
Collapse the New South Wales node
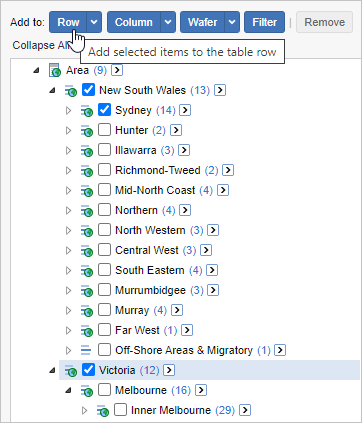(52, 90)
